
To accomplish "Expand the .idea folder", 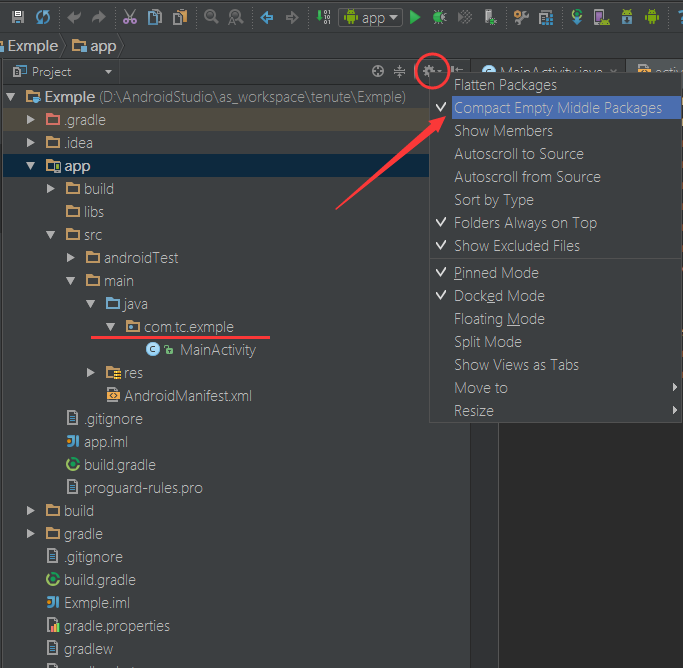I will [30, 142].
